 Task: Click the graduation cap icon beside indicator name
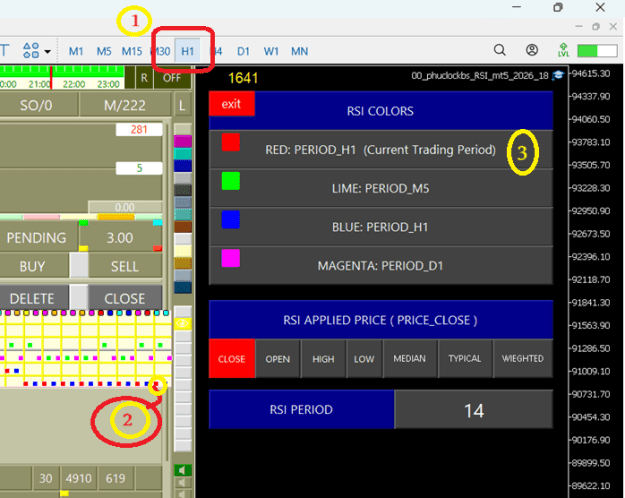pyautogui.click(x=558, y=75)
